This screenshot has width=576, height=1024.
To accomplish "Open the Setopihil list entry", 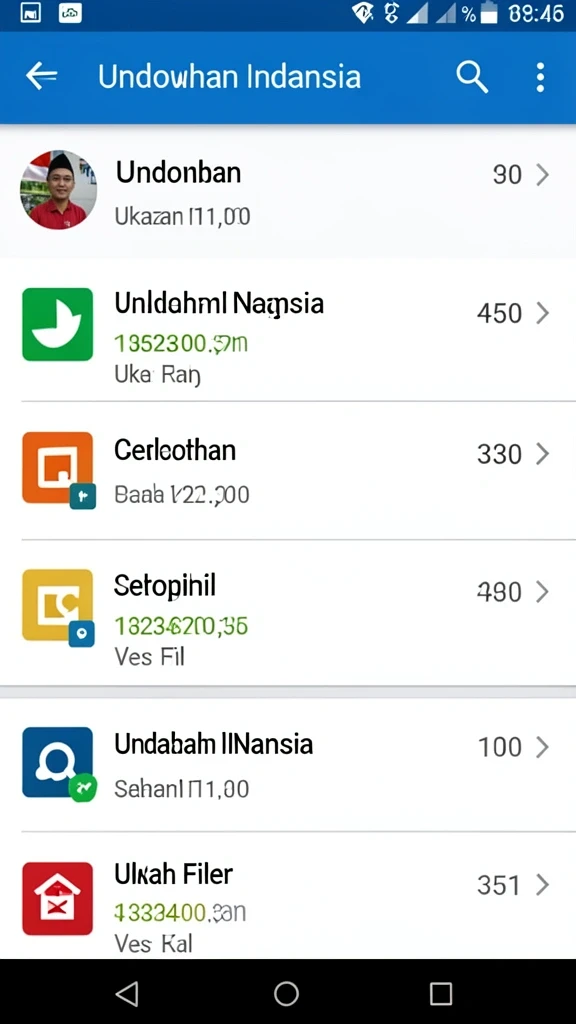I will point(288,613).
